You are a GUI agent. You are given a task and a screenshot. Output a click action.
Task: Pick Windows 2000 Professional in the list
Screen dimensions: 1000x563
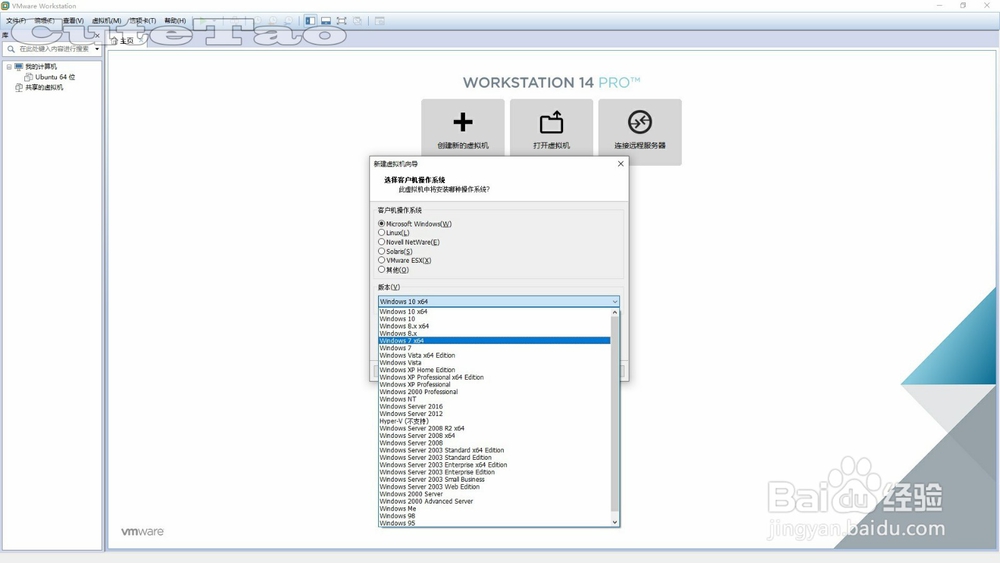tap(494, 392)
